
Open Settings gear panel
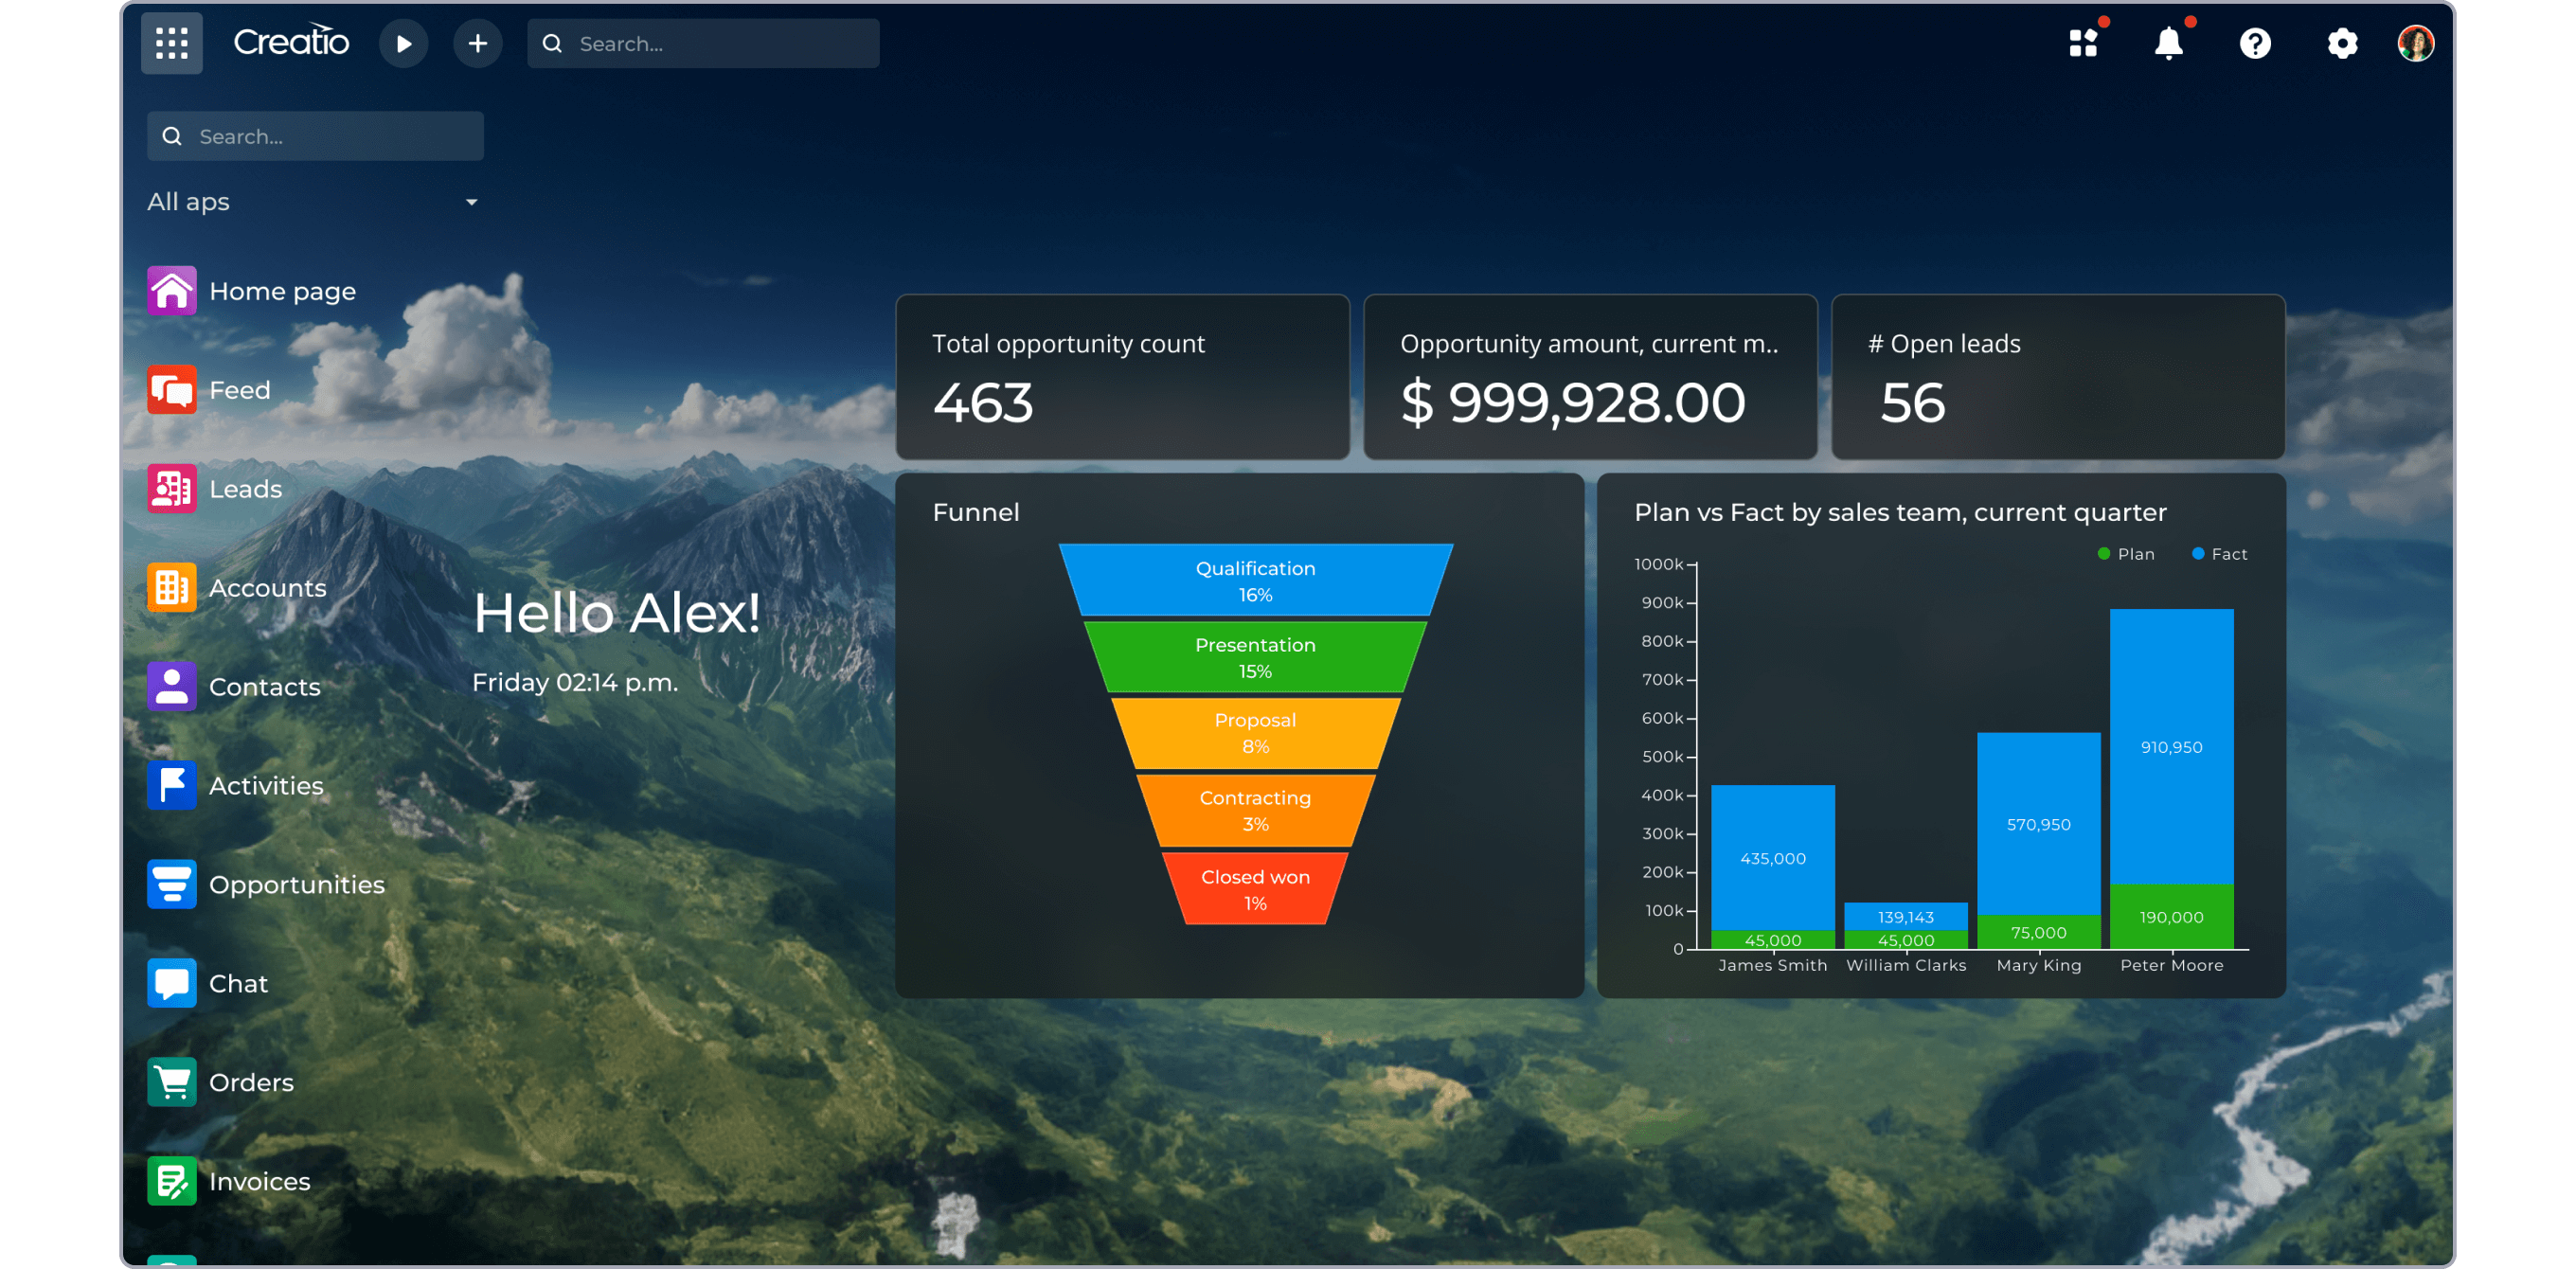[x=2337, y=43]
